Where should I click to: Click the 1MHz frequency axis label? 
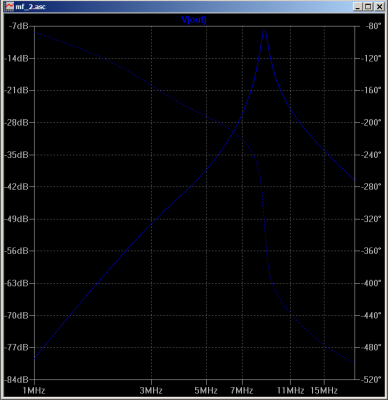34,391
